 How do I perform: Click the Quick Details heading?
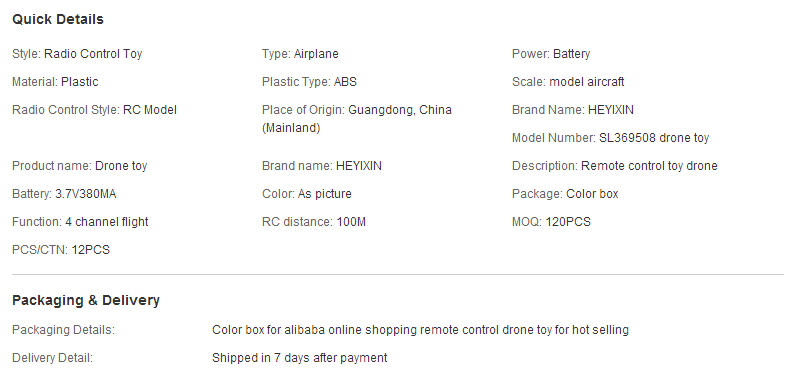[58, 20]
